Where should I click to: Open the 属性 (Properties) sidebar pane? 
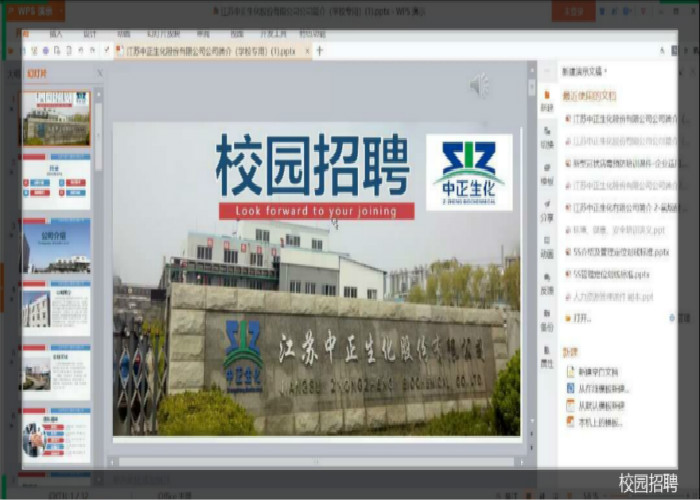[x=547, y=357]
